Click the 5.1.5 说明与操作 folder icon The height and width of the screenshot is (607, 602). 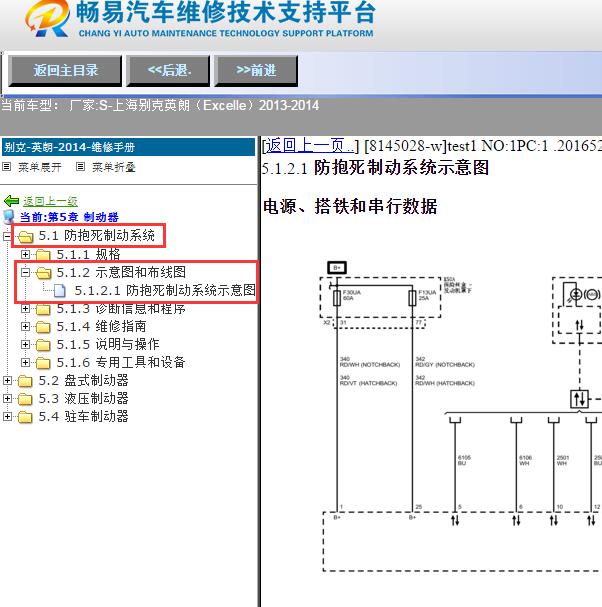(43, 345)
